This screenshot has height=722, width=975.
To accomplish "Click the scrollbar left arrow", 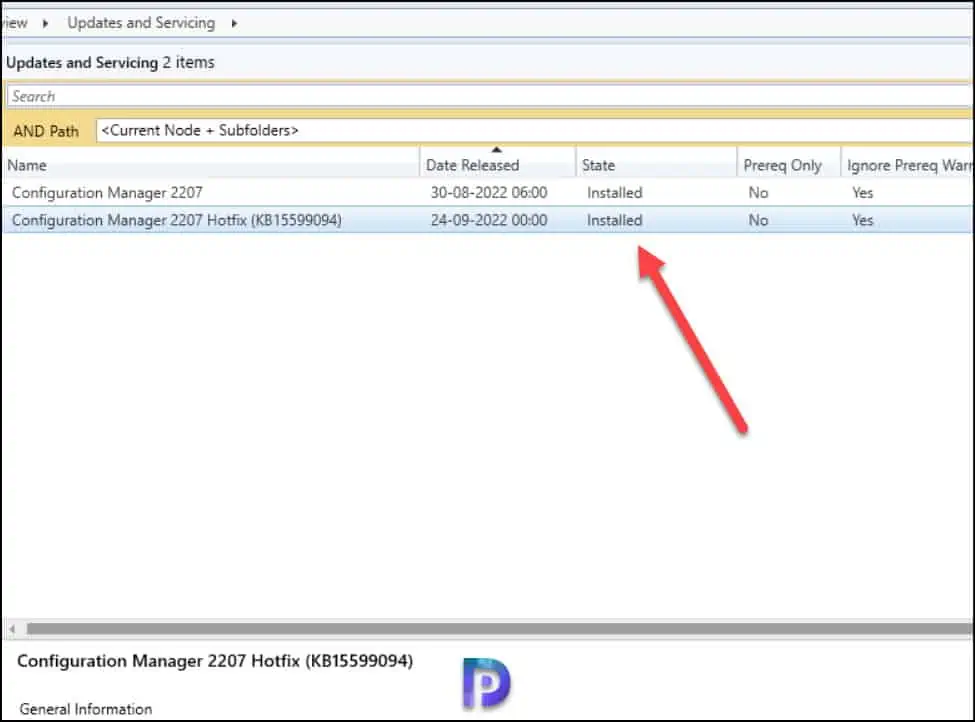I will (x=12, y=629).
